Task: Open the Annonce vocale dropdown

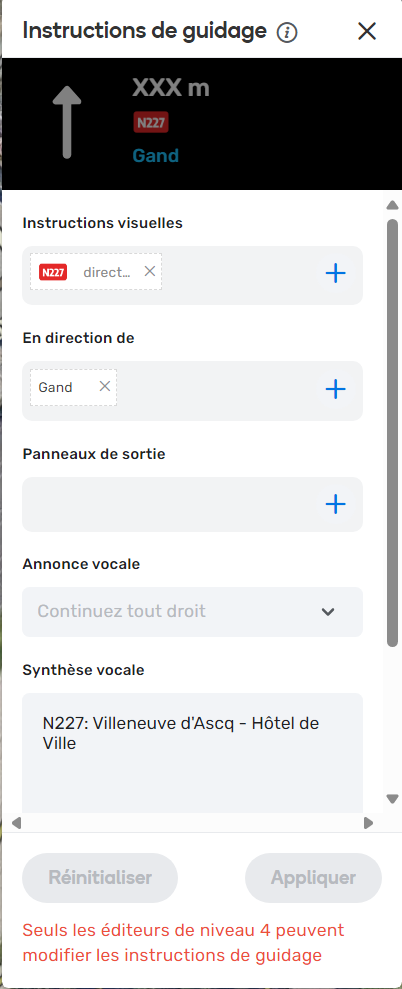Action: pyautogui.click(x=192, y=612)
